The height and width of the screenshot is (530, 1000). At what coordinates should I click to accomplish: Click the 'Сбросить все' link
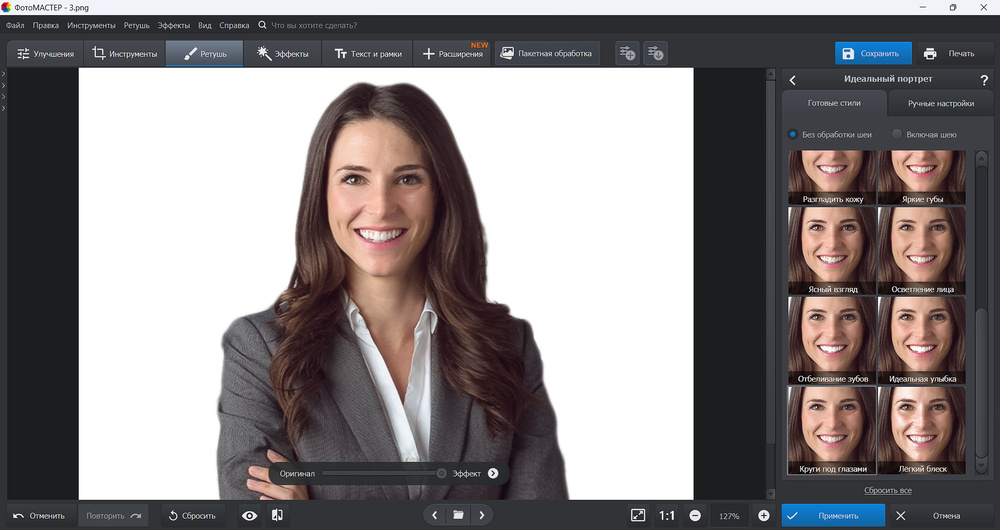click(x=888, y=490)
